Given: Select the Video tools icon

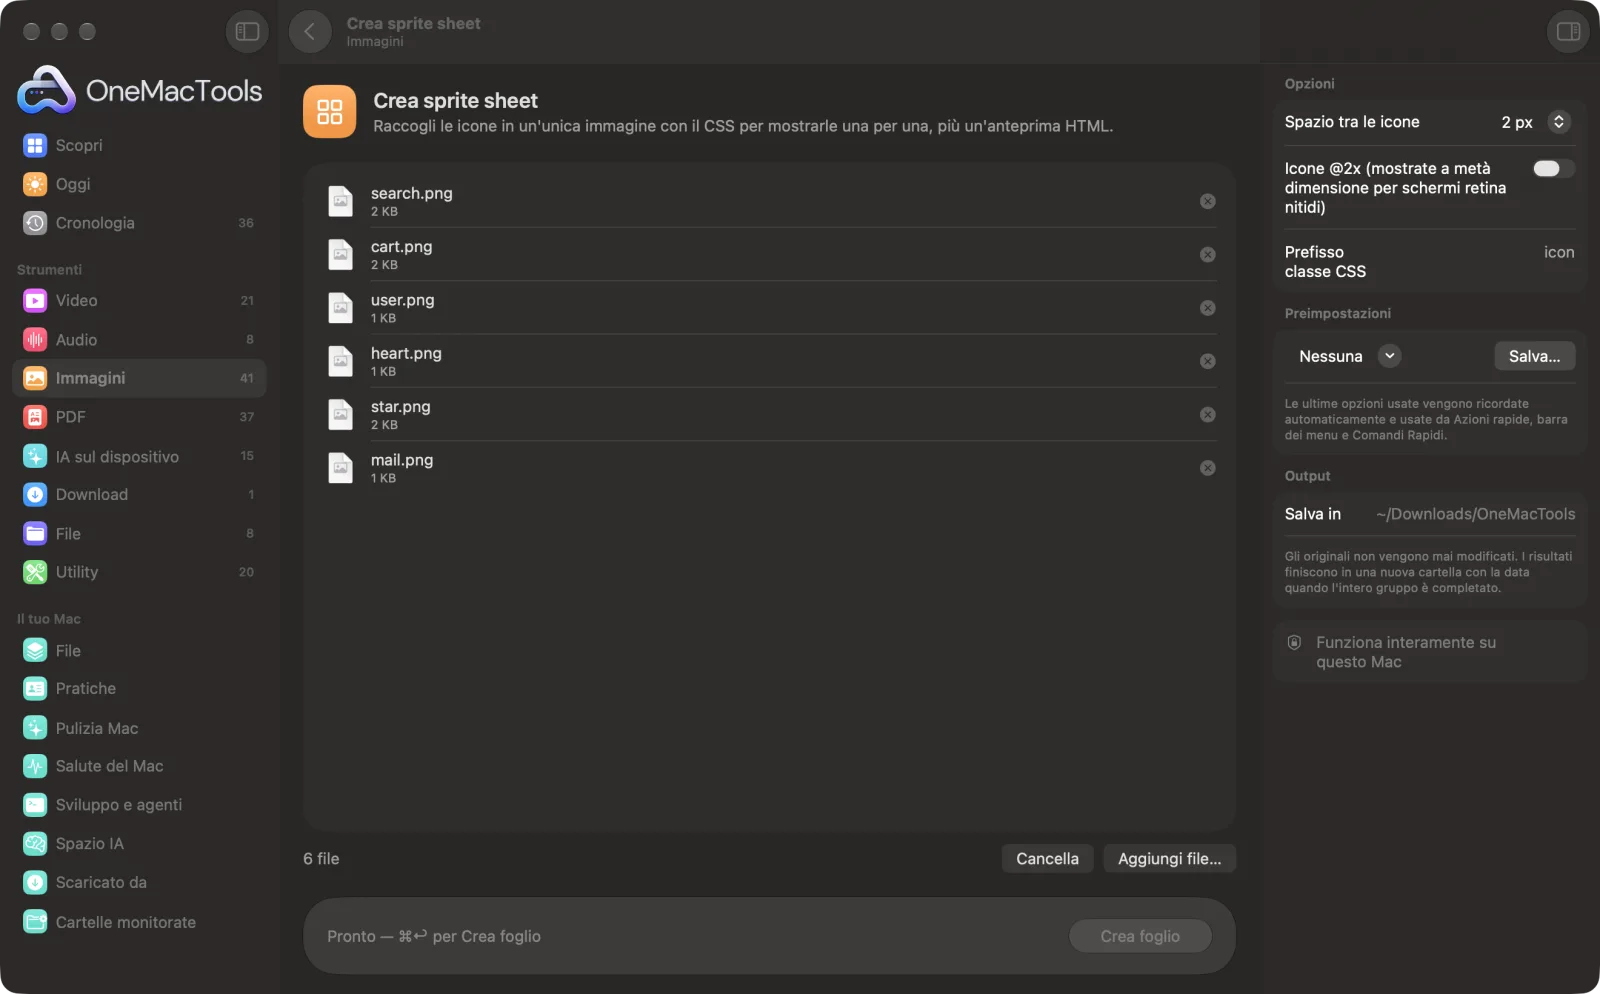Looking at the screenshot, I should (x=35, y=300).
